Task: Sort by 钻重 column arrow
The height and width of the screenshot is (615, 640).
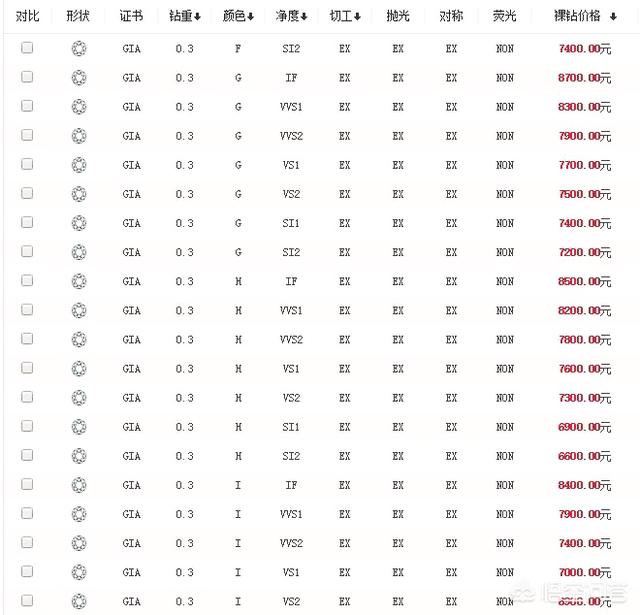Action: (186, 16)
